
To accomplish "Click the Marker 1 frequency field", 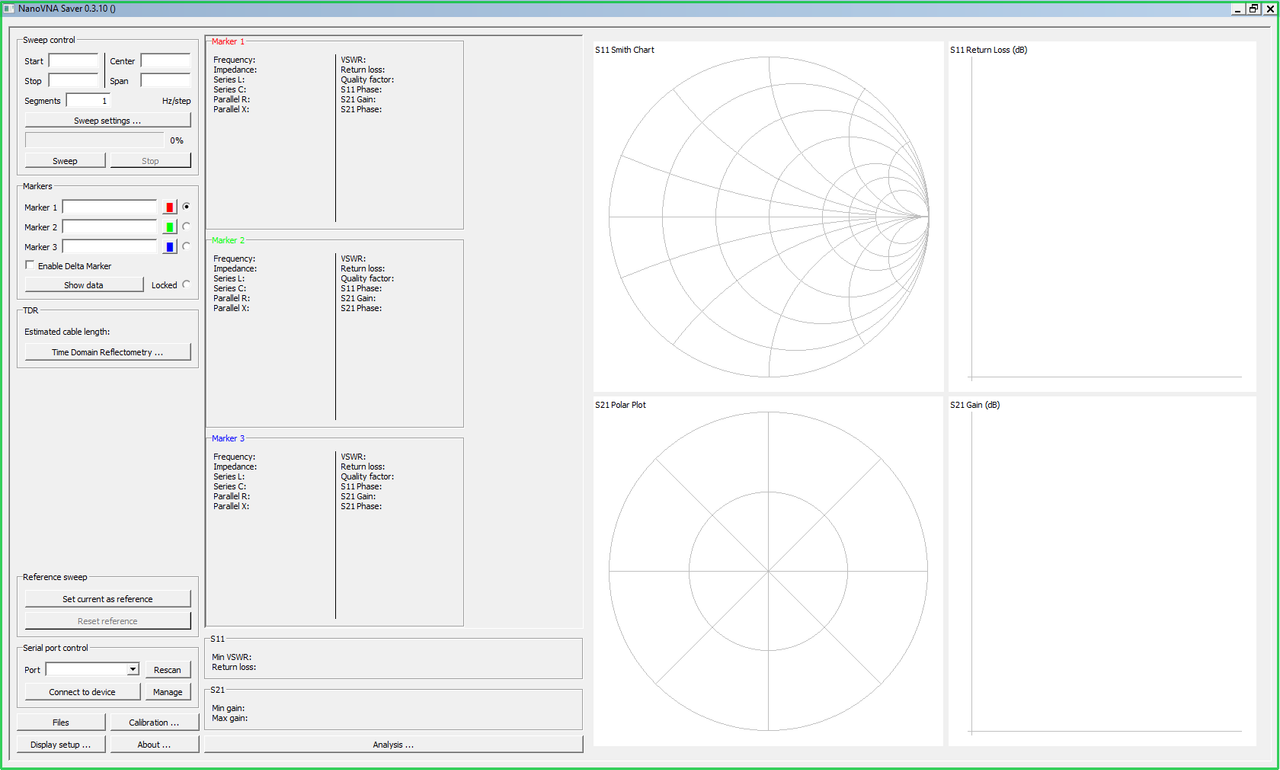I will click(x=110, y=207).
